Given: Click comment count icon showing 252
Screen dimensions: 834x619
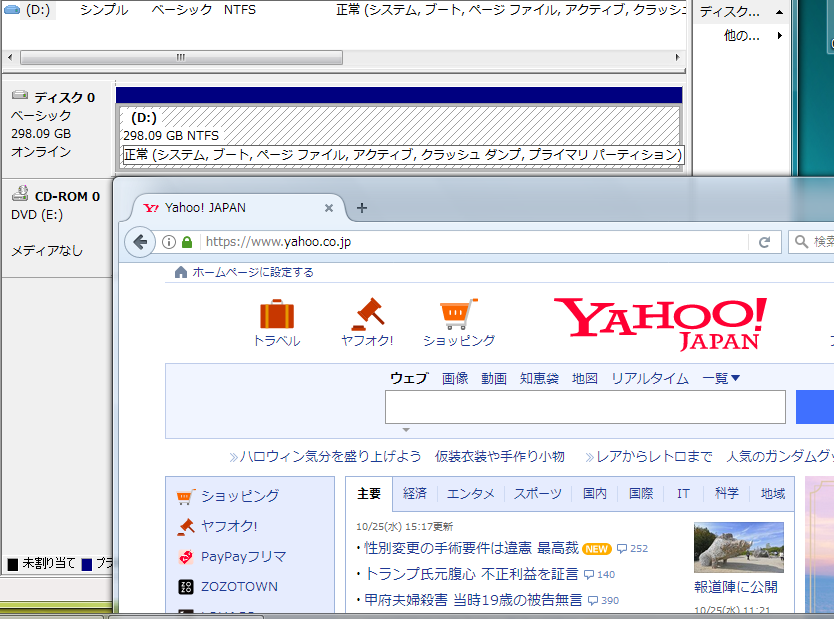Looking at the screenshot, I should pos(622,549).
